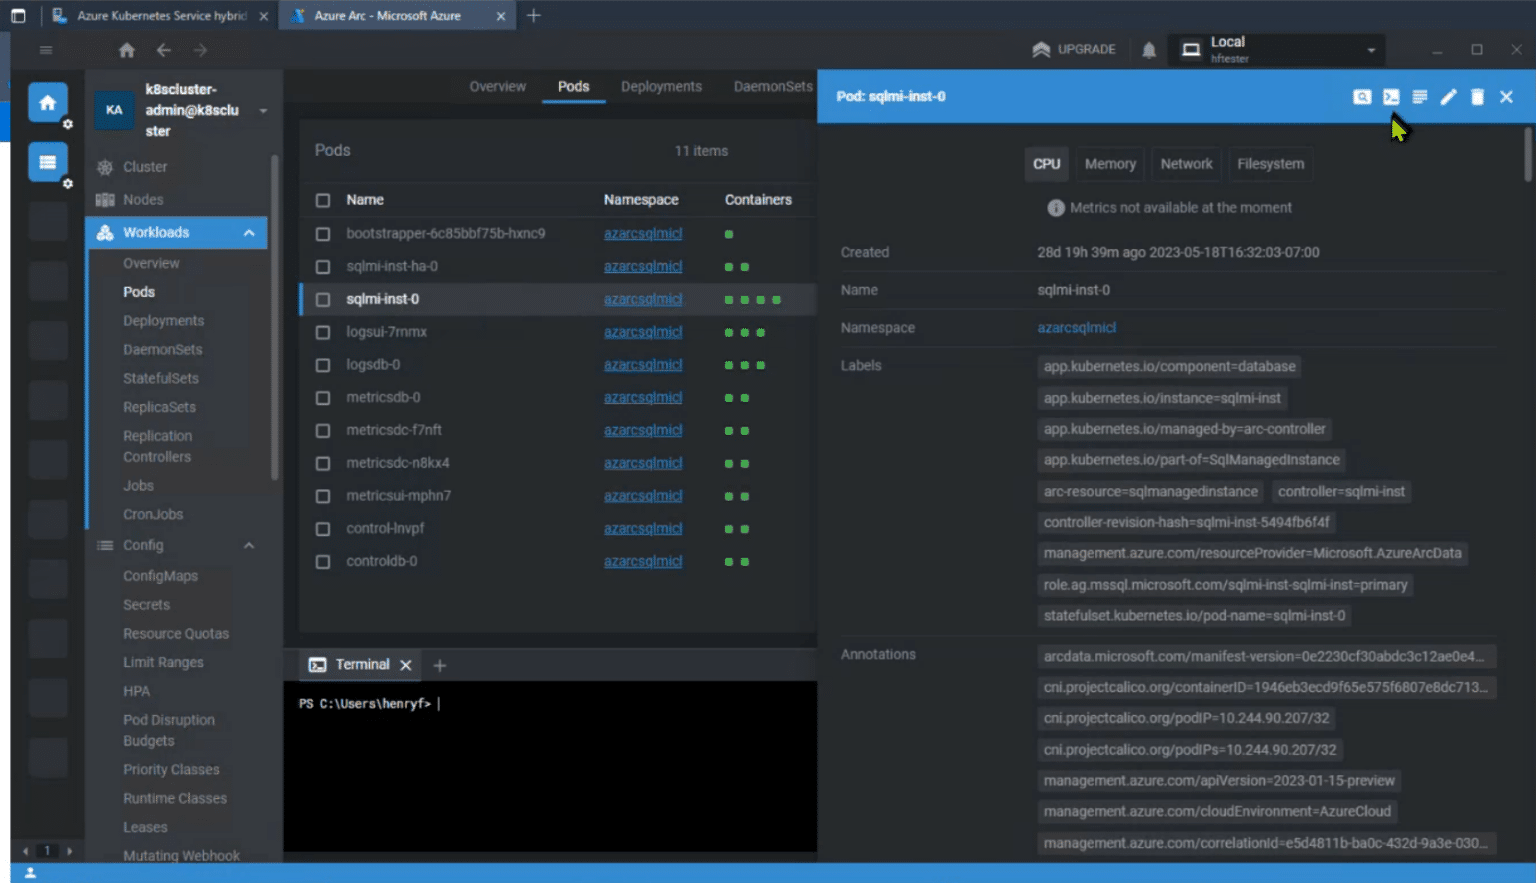The image size is (1536, 883).
Task: Open the catalog home hotbar icon
Action: (47, 102)
